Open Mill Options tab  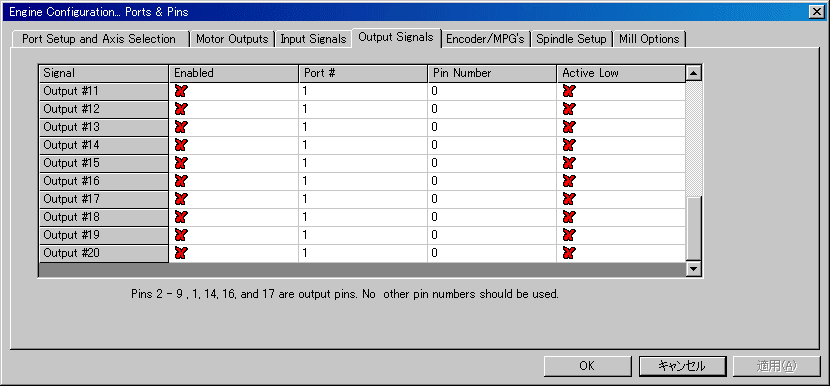point(649,39)
